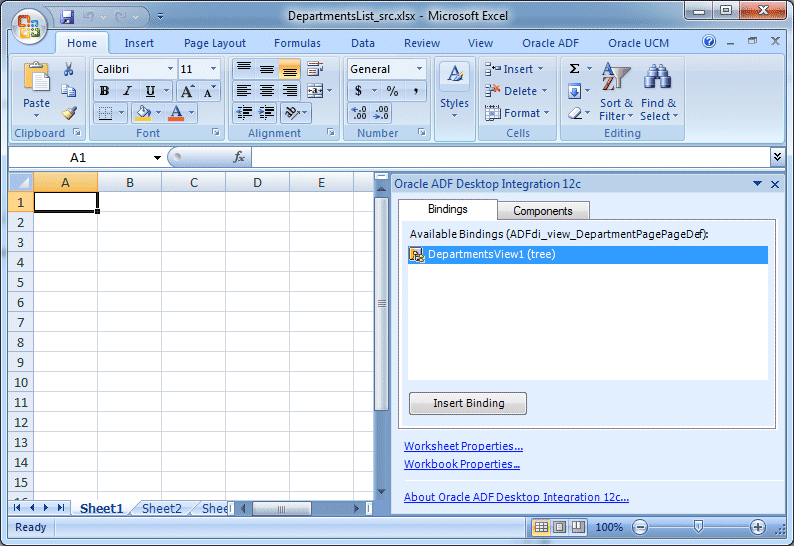The height and width of the screenshot is (546, 794).
Task: Switch to the Page Layout tab
Action: tap(215, 43)
